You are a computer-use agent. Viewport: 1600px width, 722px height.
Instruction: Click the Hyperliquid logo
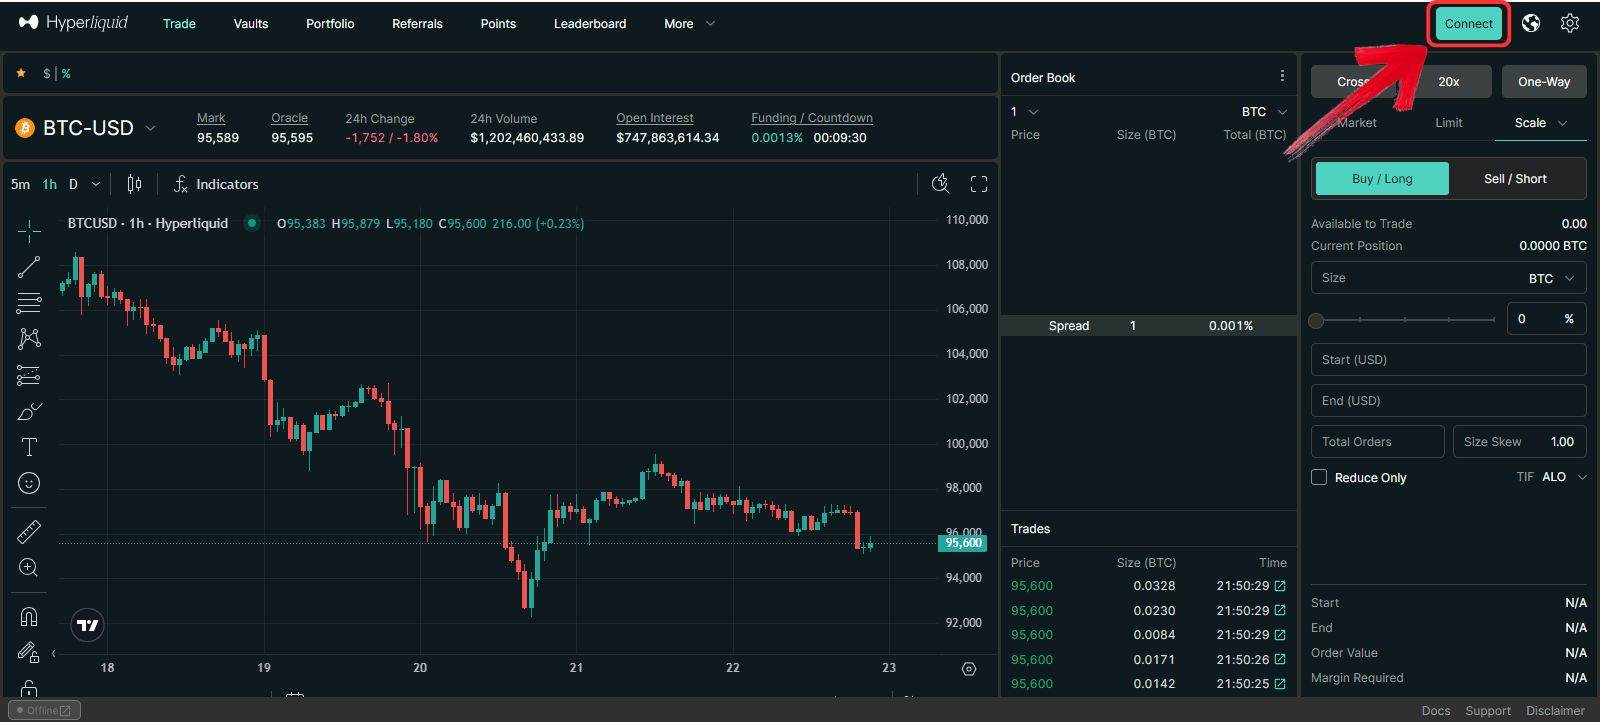click(73, 22)
